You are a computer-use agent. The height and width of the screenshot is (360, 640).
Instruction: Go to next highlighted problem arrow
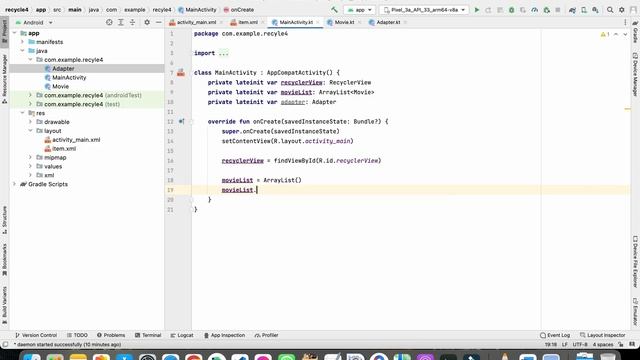625,35
